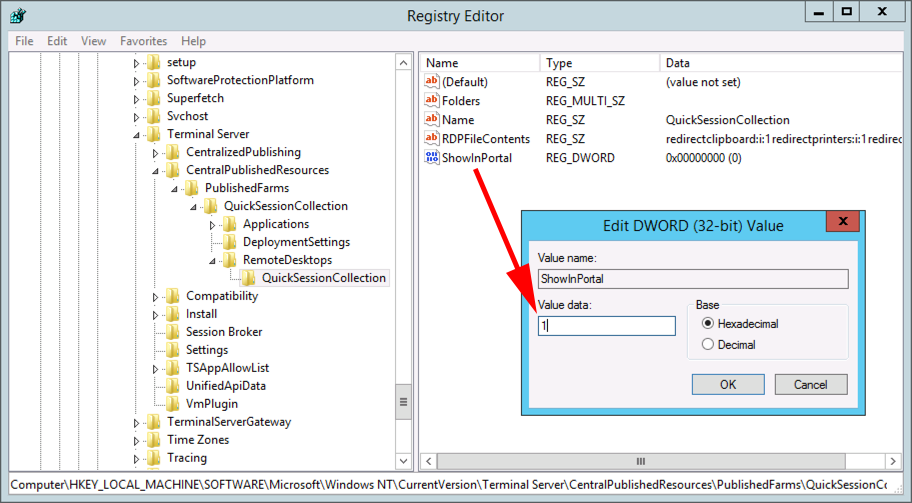Select the Hexadecimal base radio button
The image size is (912, 503).
coord(707,323)
